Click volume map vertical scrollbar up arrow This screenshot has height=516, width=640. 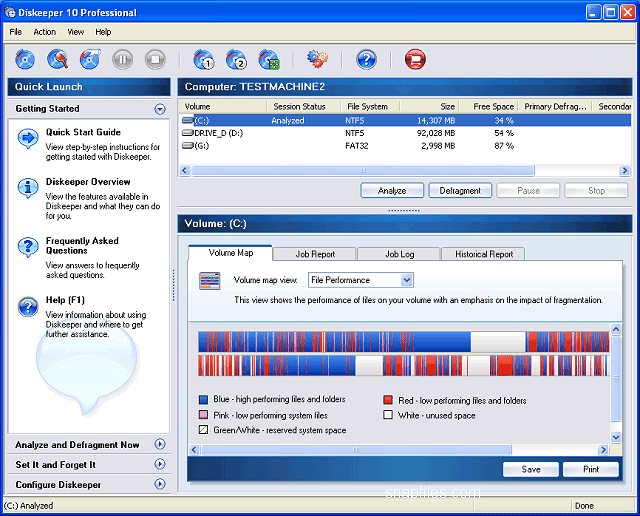(616, 329)
